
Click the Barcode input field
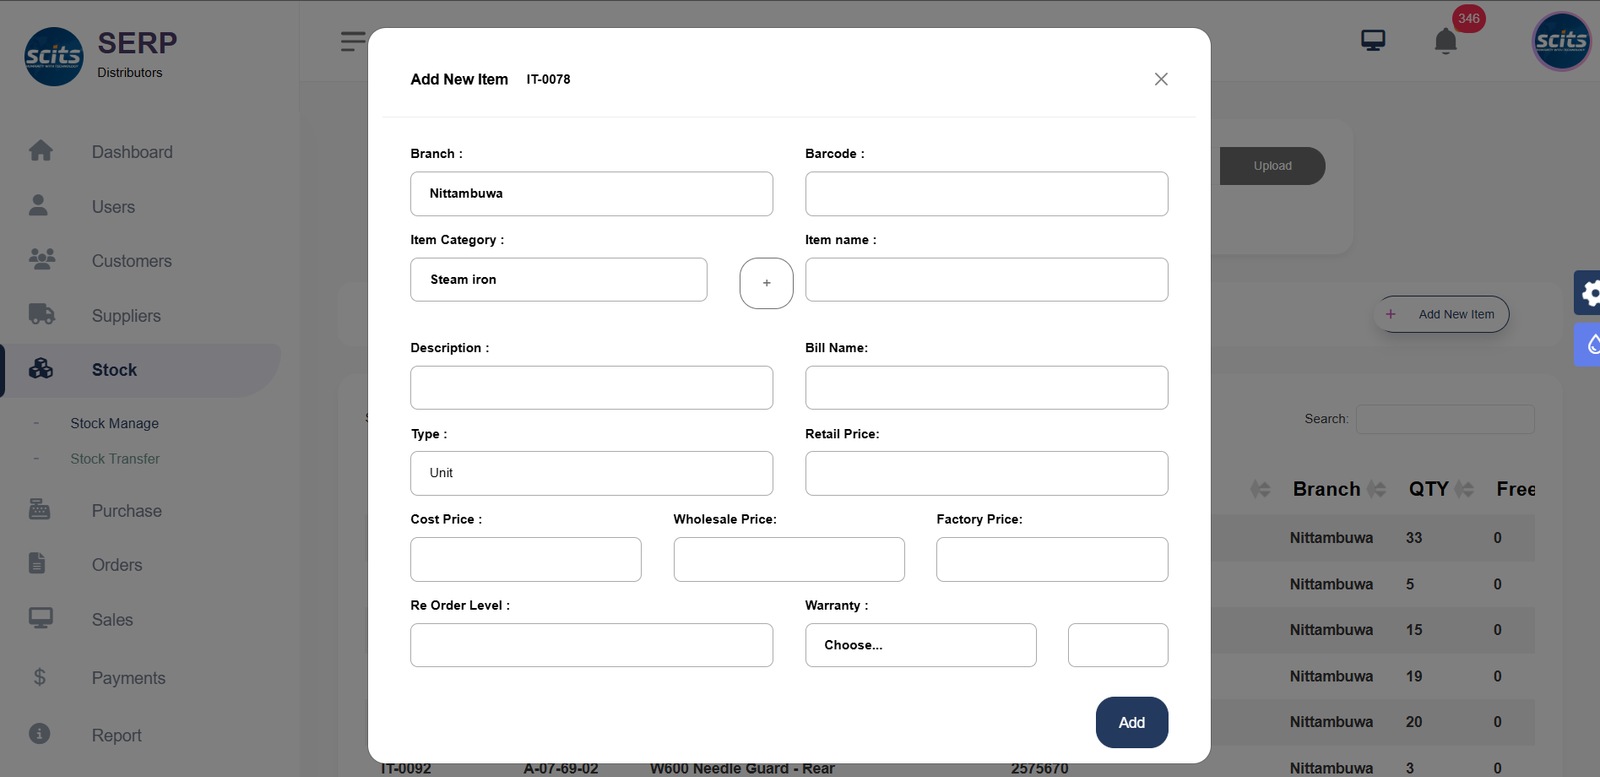click(986, 194)
